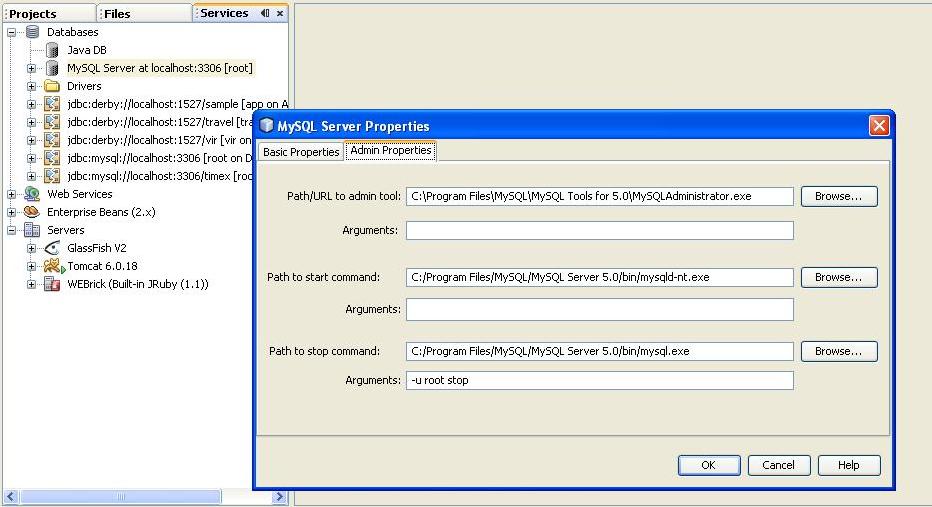Viewport: 932px width, 507px height.
Task: Browse for the start command path
Action: [x=839, y=277]
